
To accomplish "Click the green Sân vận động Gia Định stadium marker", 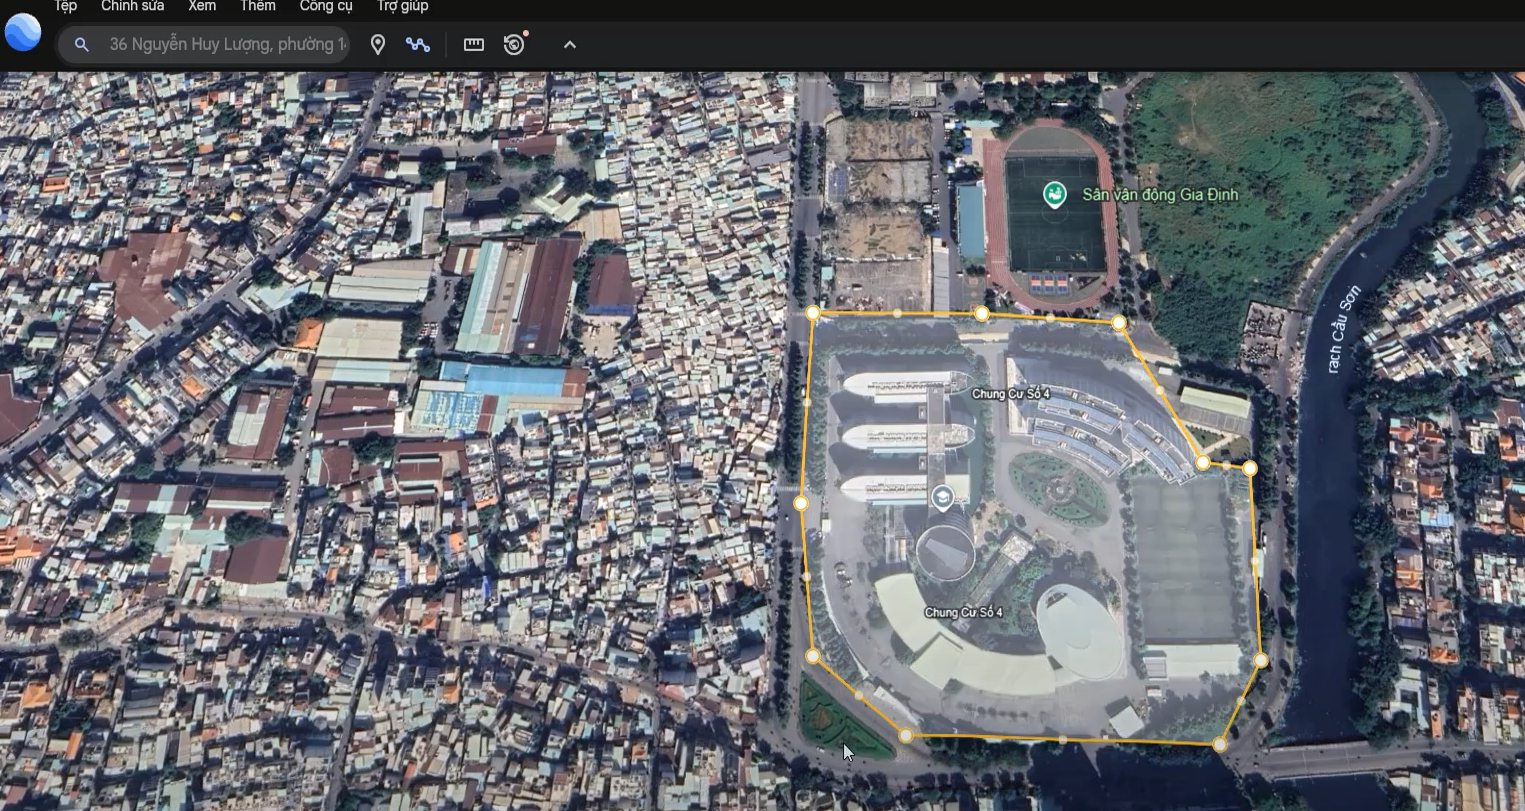I will pyautogui.click(x=1057, y=195).
